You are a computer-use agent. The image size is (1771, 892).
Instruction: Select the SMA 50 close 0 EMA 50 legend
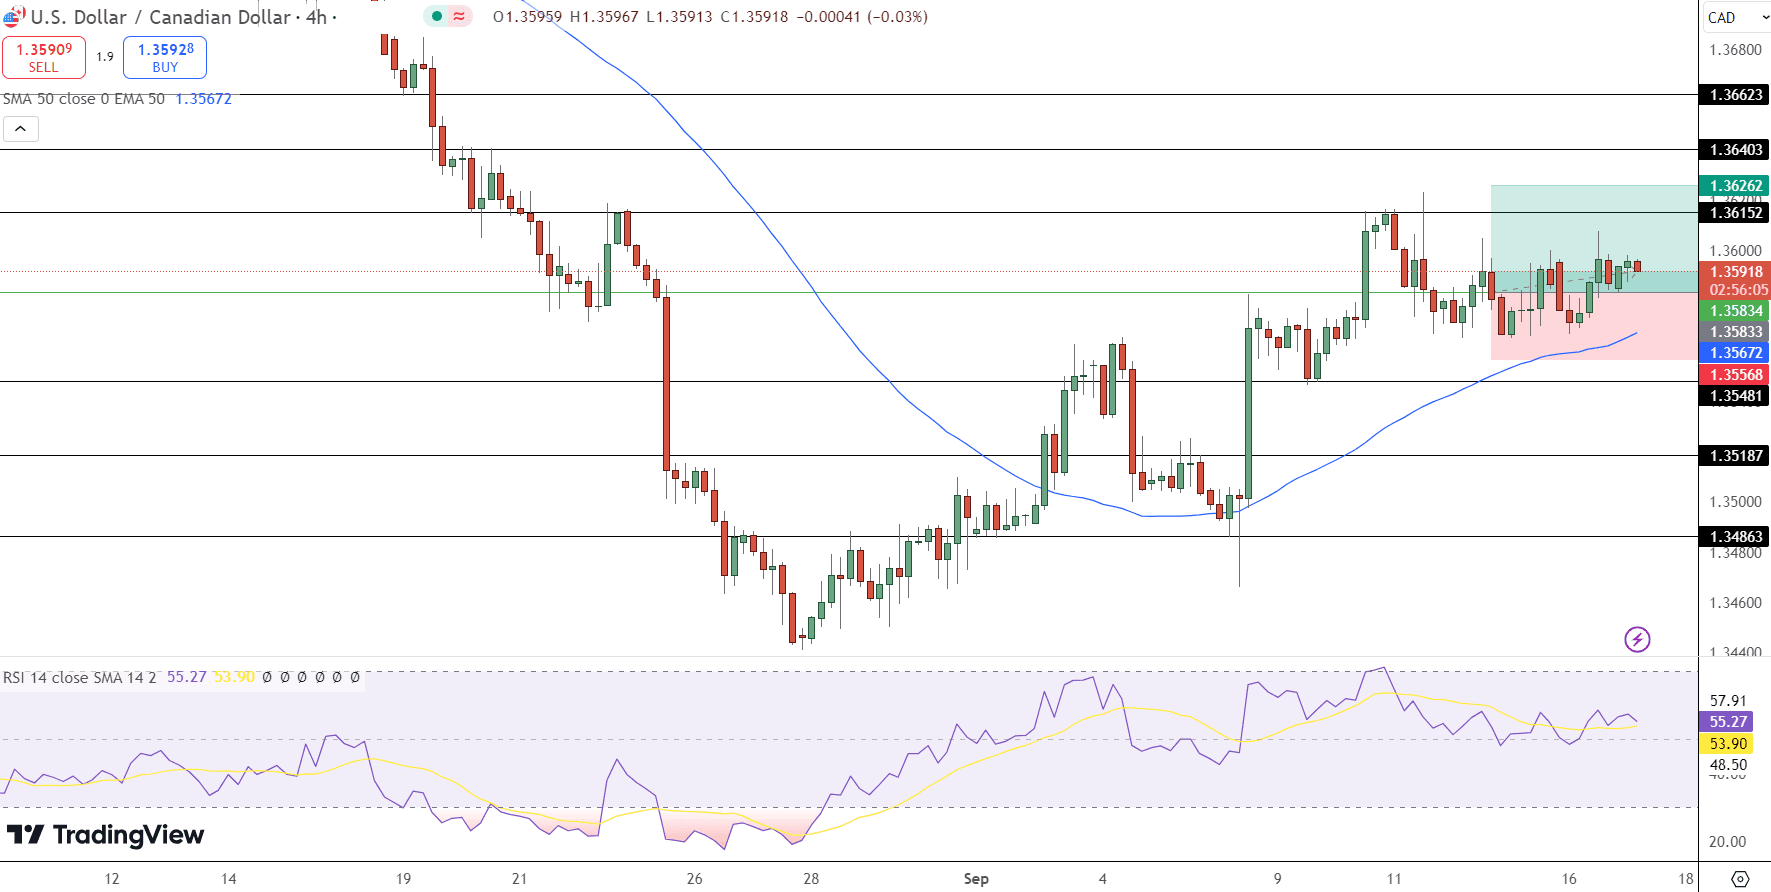click(x=84, y=99)
